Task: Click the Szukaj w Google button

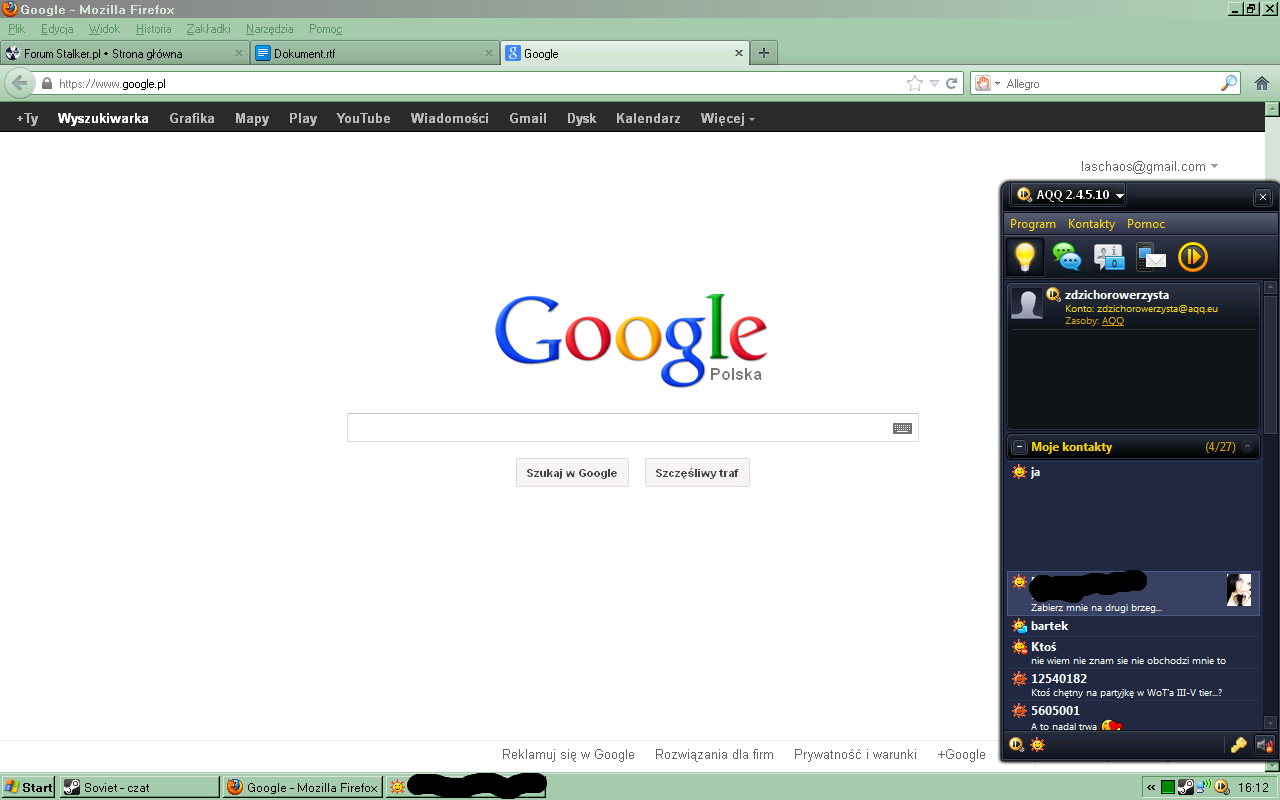Action: click(x=572, y=473)
